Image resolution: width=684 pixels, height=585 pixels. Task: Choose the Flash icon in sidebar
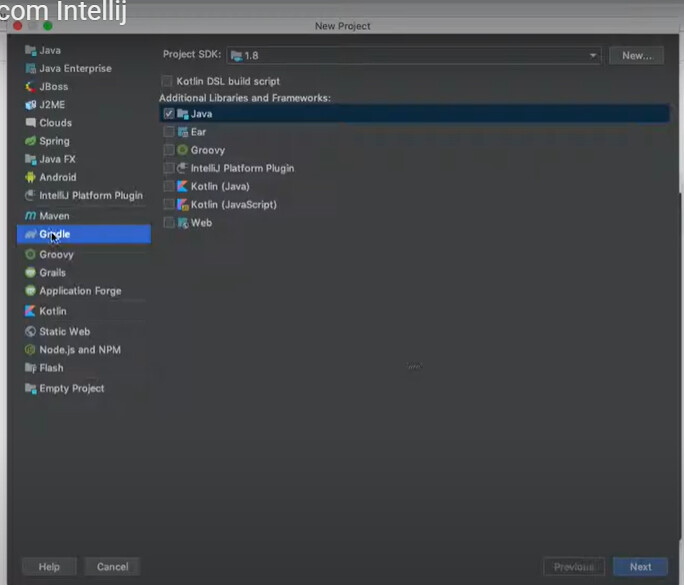pyautogui.click(x=31, y=368)
